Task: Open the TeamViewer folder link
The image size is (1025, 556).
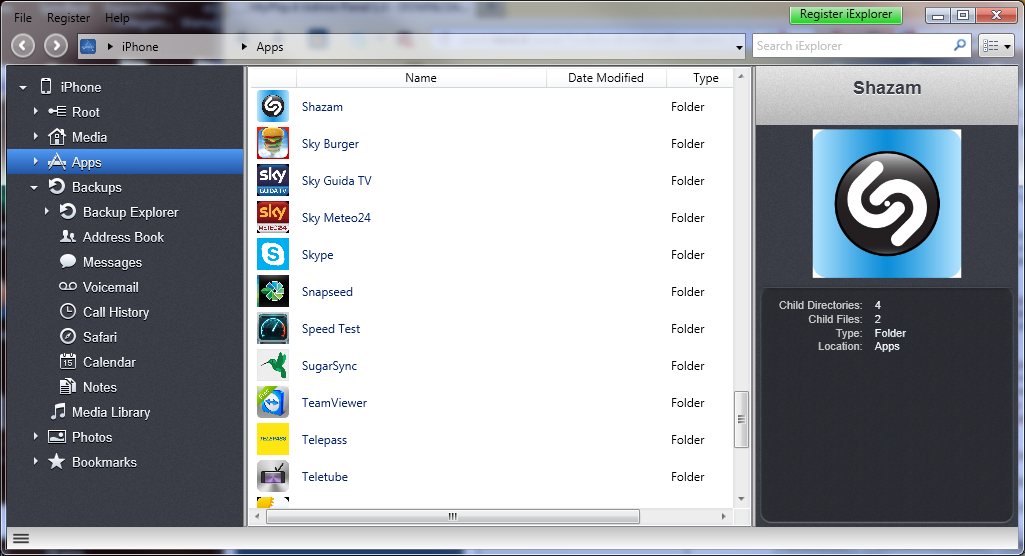Action: 334,402
